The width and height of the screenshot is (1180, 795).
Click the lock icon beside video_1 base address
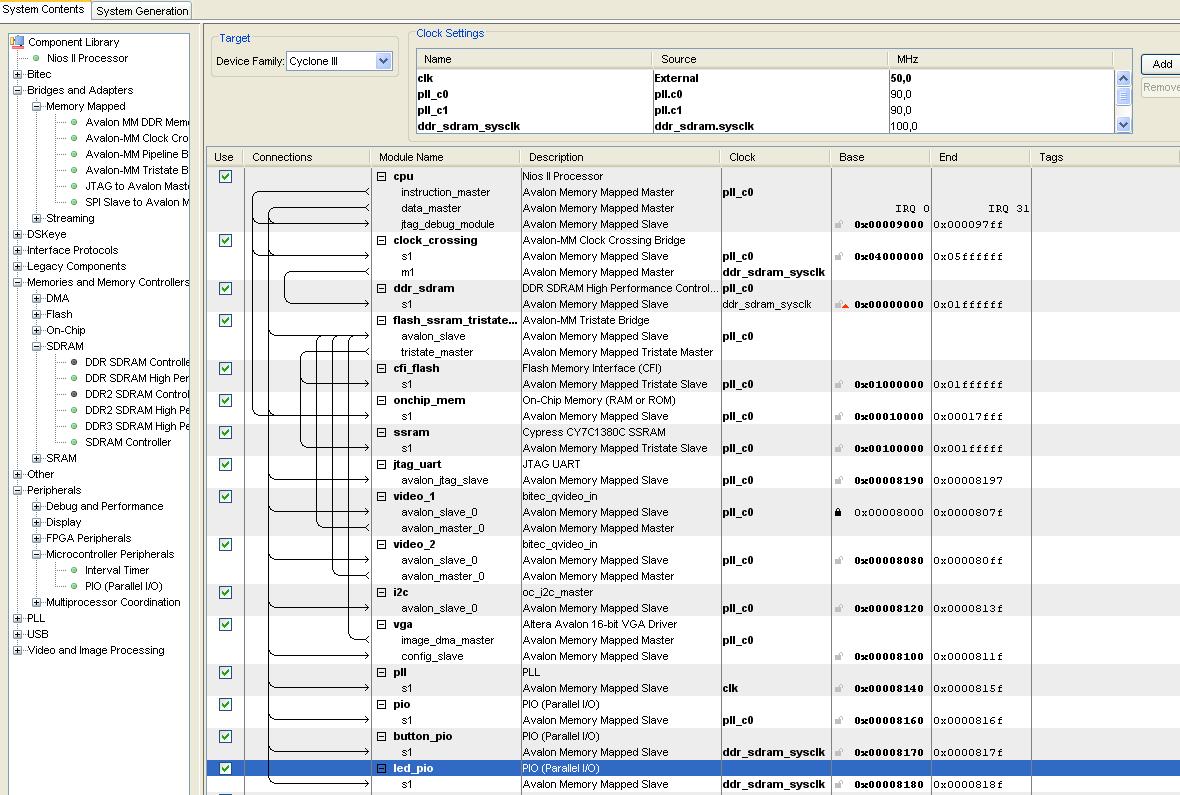[838, 512]
